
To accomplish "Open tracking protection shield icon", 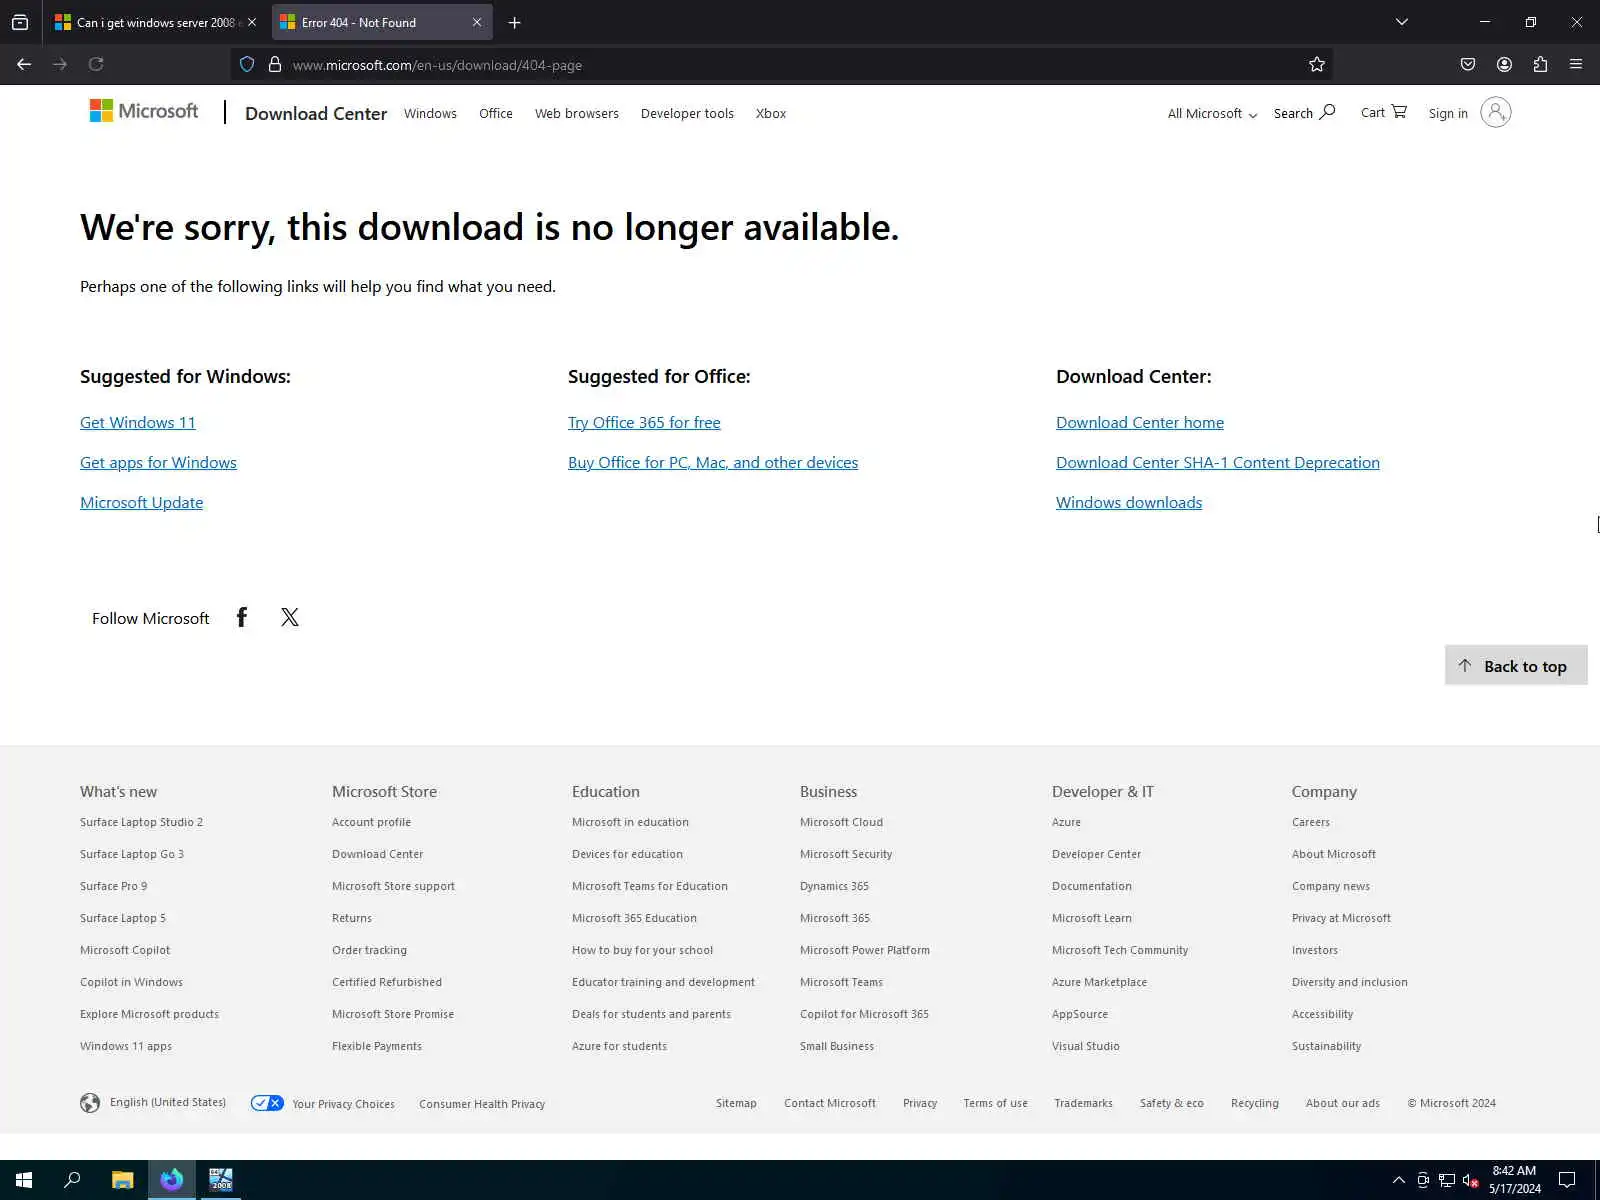I will (247, 64).
